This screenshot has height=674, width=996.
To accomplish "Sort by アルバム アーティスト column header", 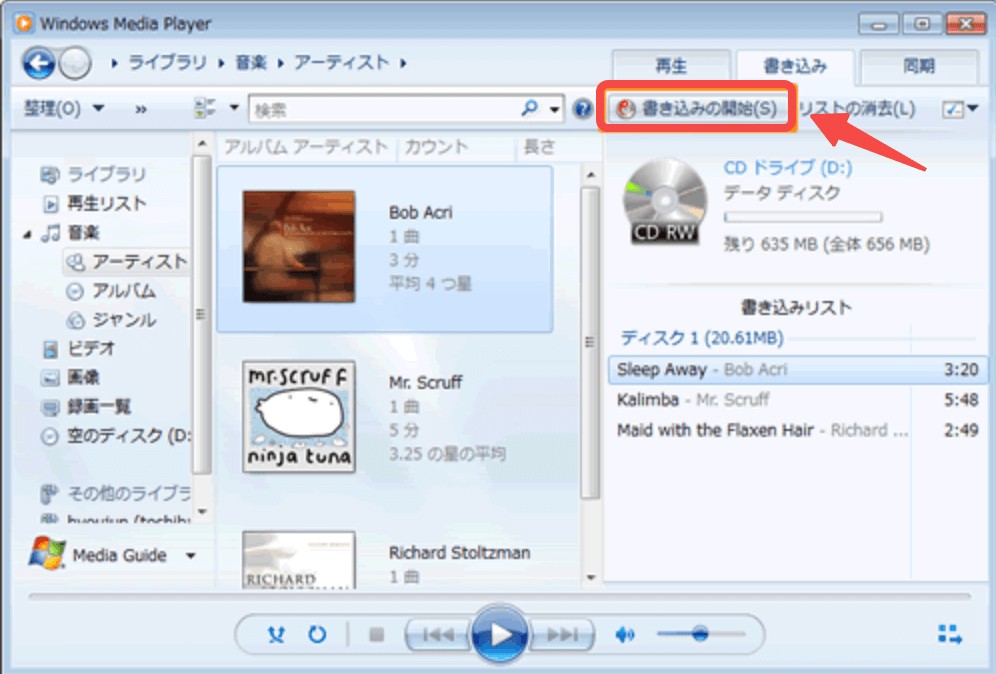I will (x=307, y=147).
